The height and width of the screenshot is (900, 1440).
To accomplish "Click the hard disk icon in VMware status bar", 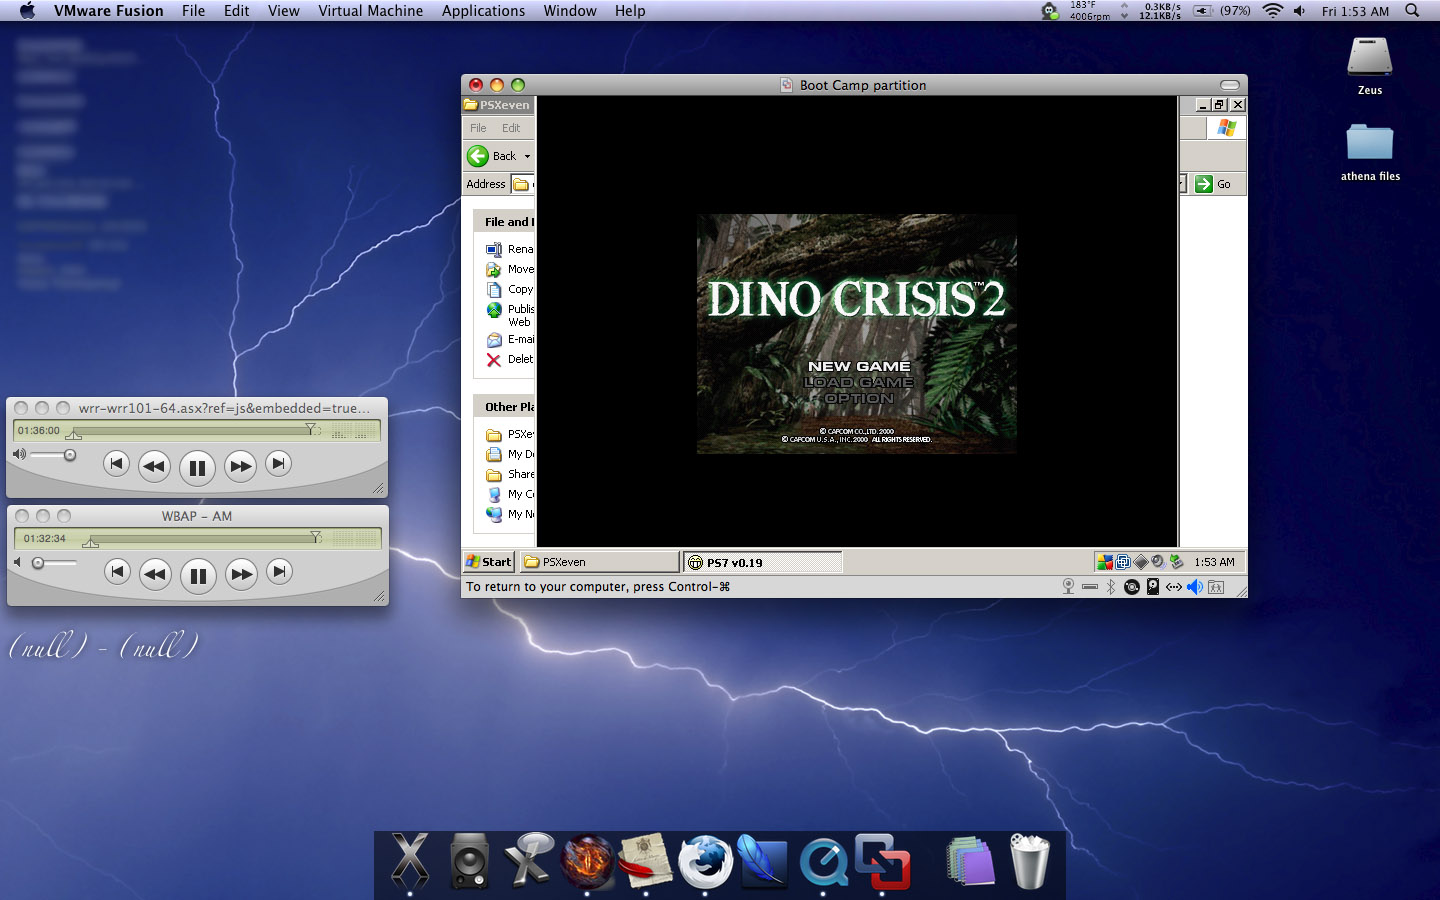I will tap(1153, 587).
